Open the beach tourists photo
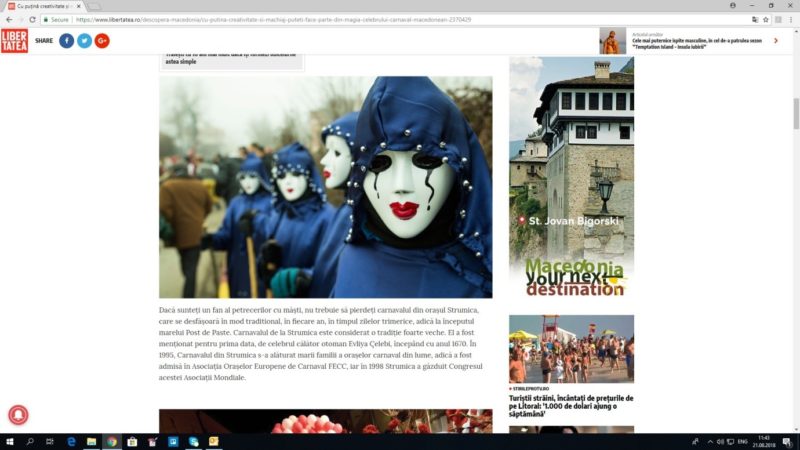 point(571,349)
